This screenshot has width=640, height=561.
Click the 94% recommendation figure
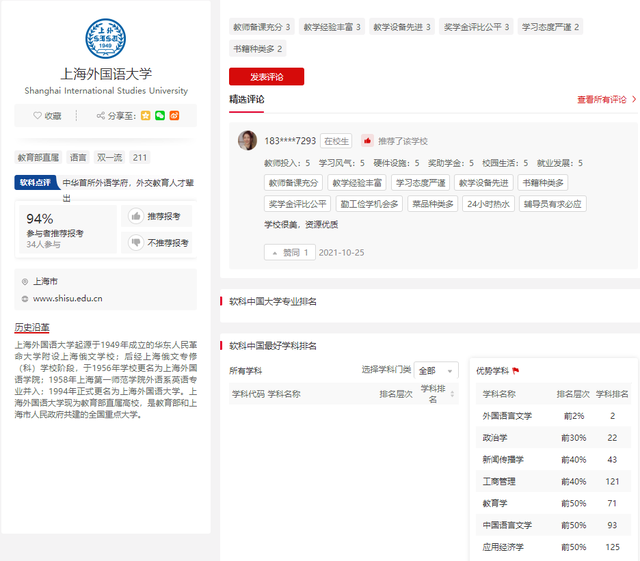[40, 219]
